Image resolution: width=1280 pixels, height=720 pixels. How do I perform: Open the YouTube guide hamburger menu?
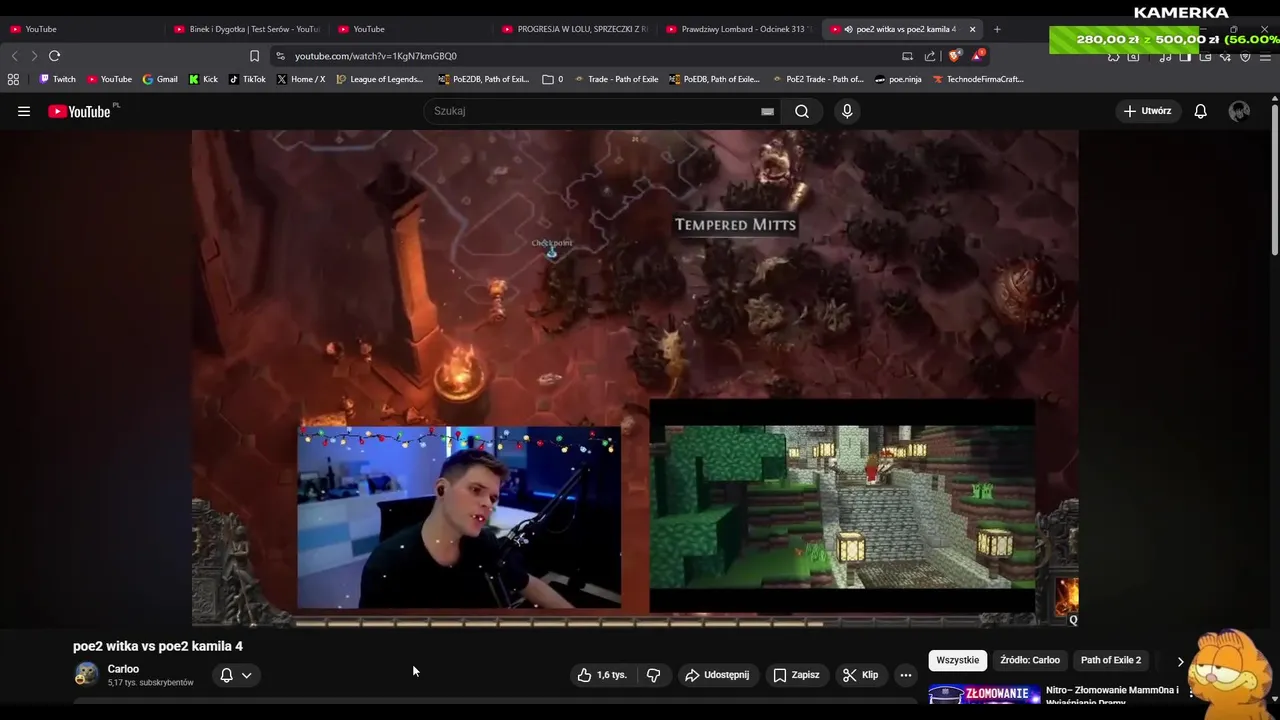pos(24,111)
